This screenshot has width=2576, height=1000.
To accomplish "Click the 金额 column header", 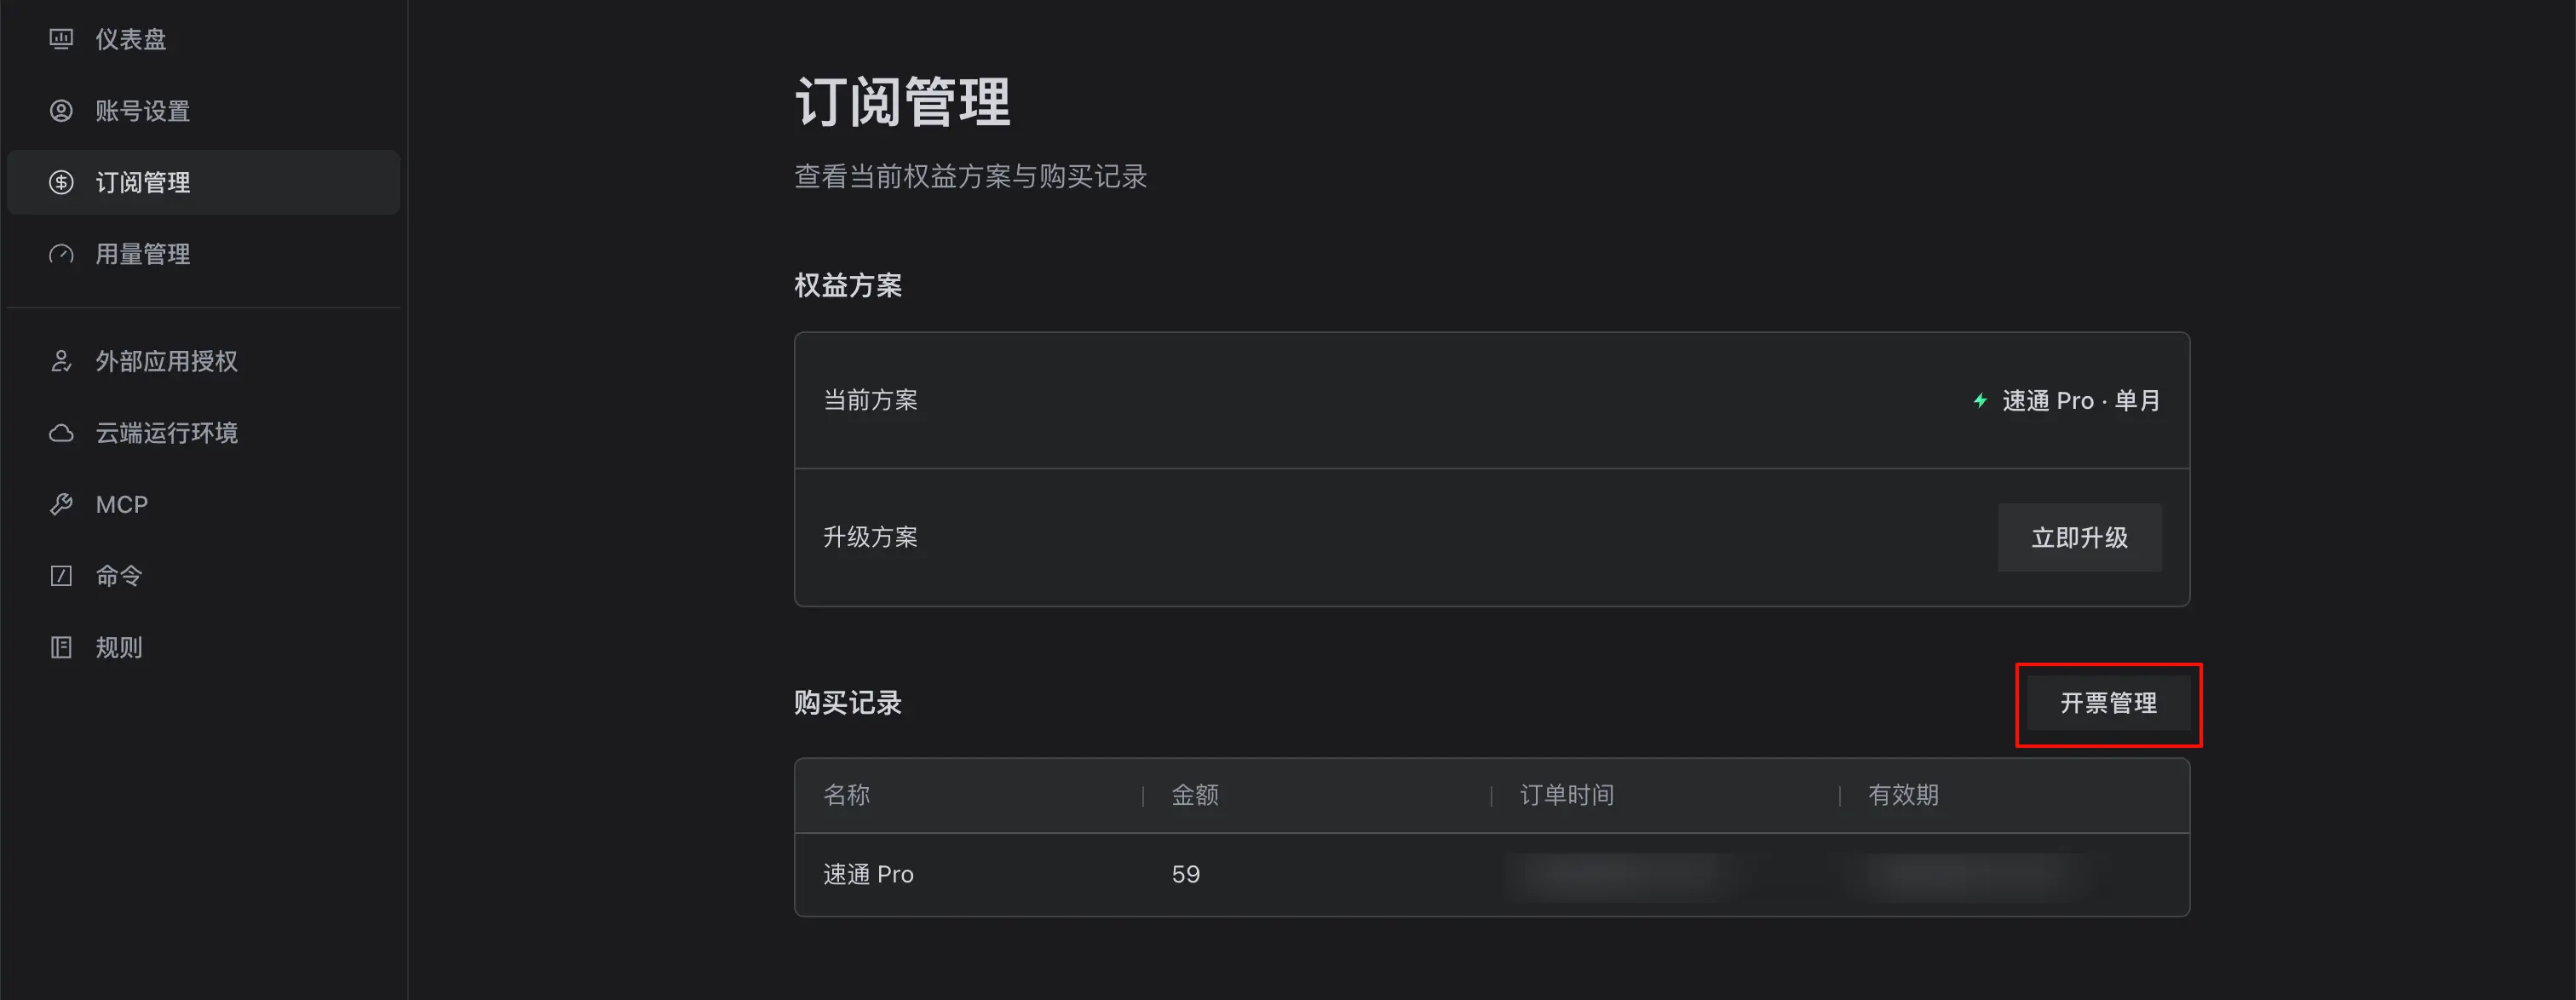I will click(x=1195, y=795).
